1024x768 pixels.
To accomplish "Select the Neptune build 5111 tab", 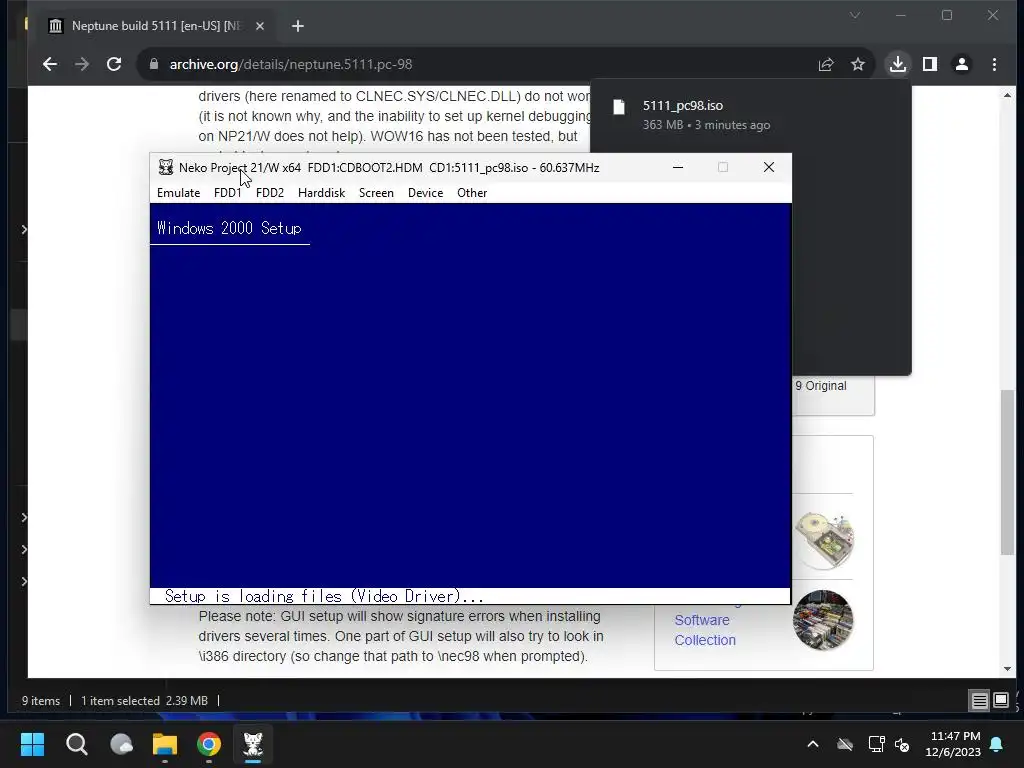I will [155, 26].
